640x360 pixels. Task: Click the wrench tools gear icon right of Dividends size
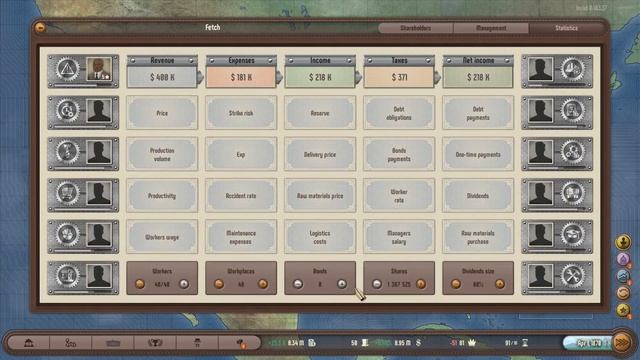[x=572, y=276]
